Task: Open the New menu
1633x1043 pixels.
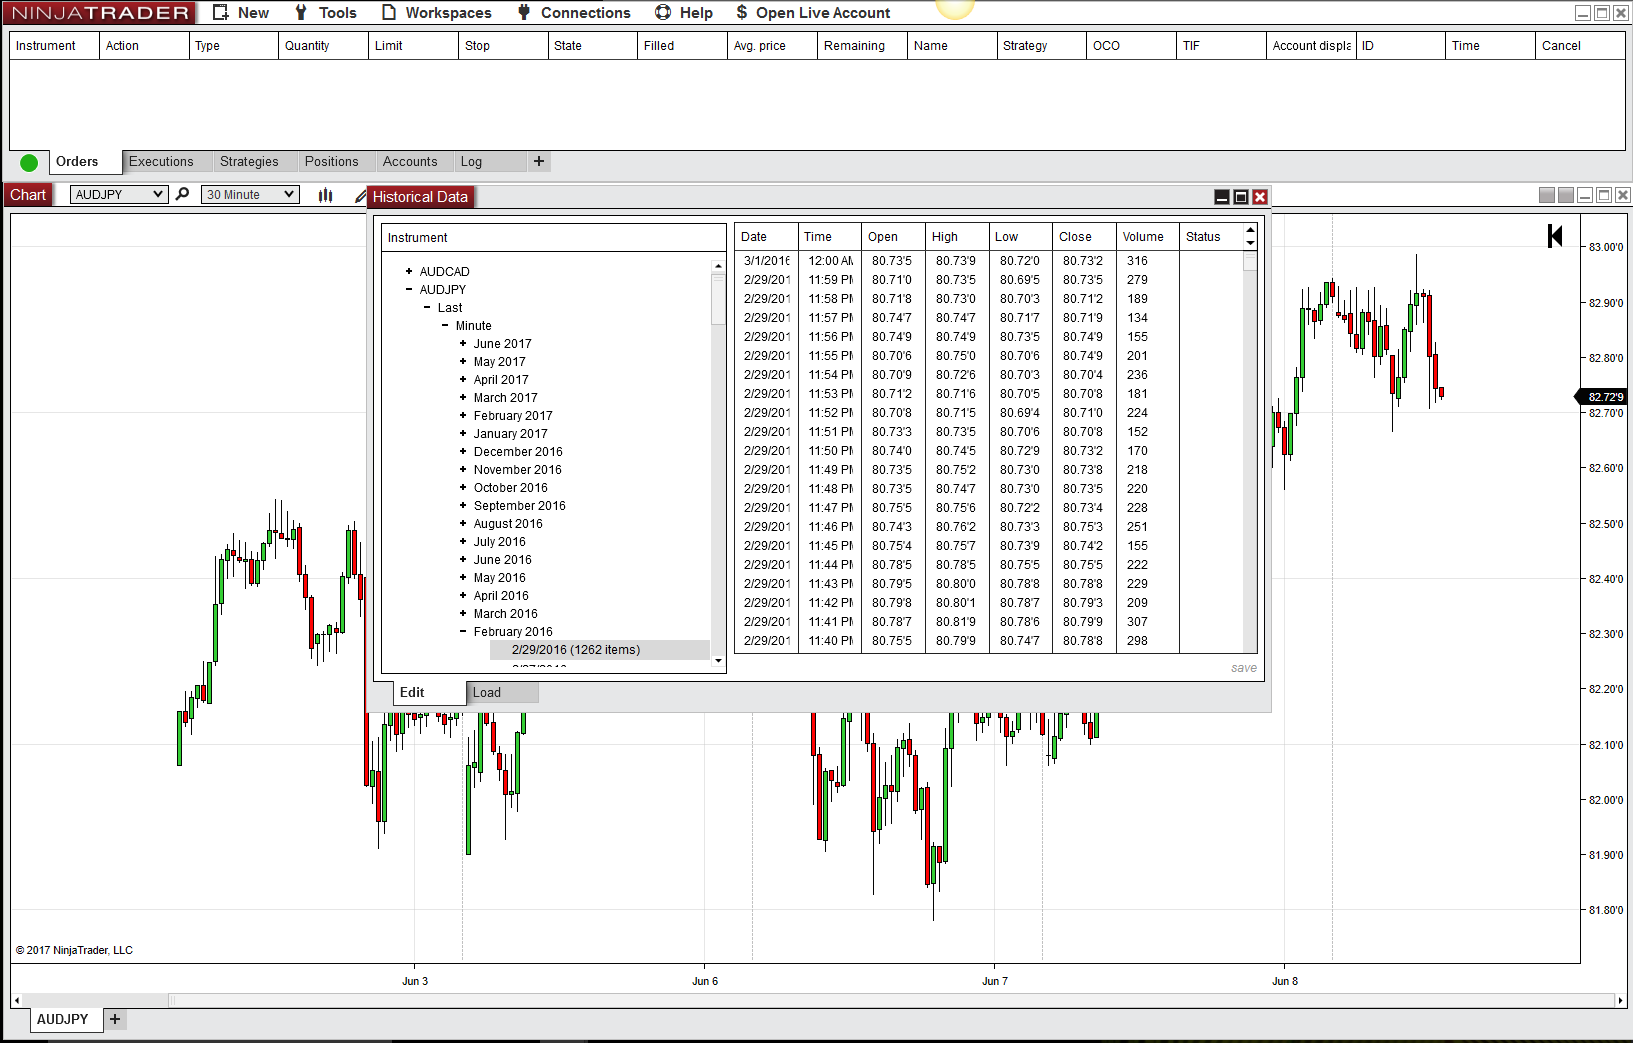Action: tap(241, 13)
